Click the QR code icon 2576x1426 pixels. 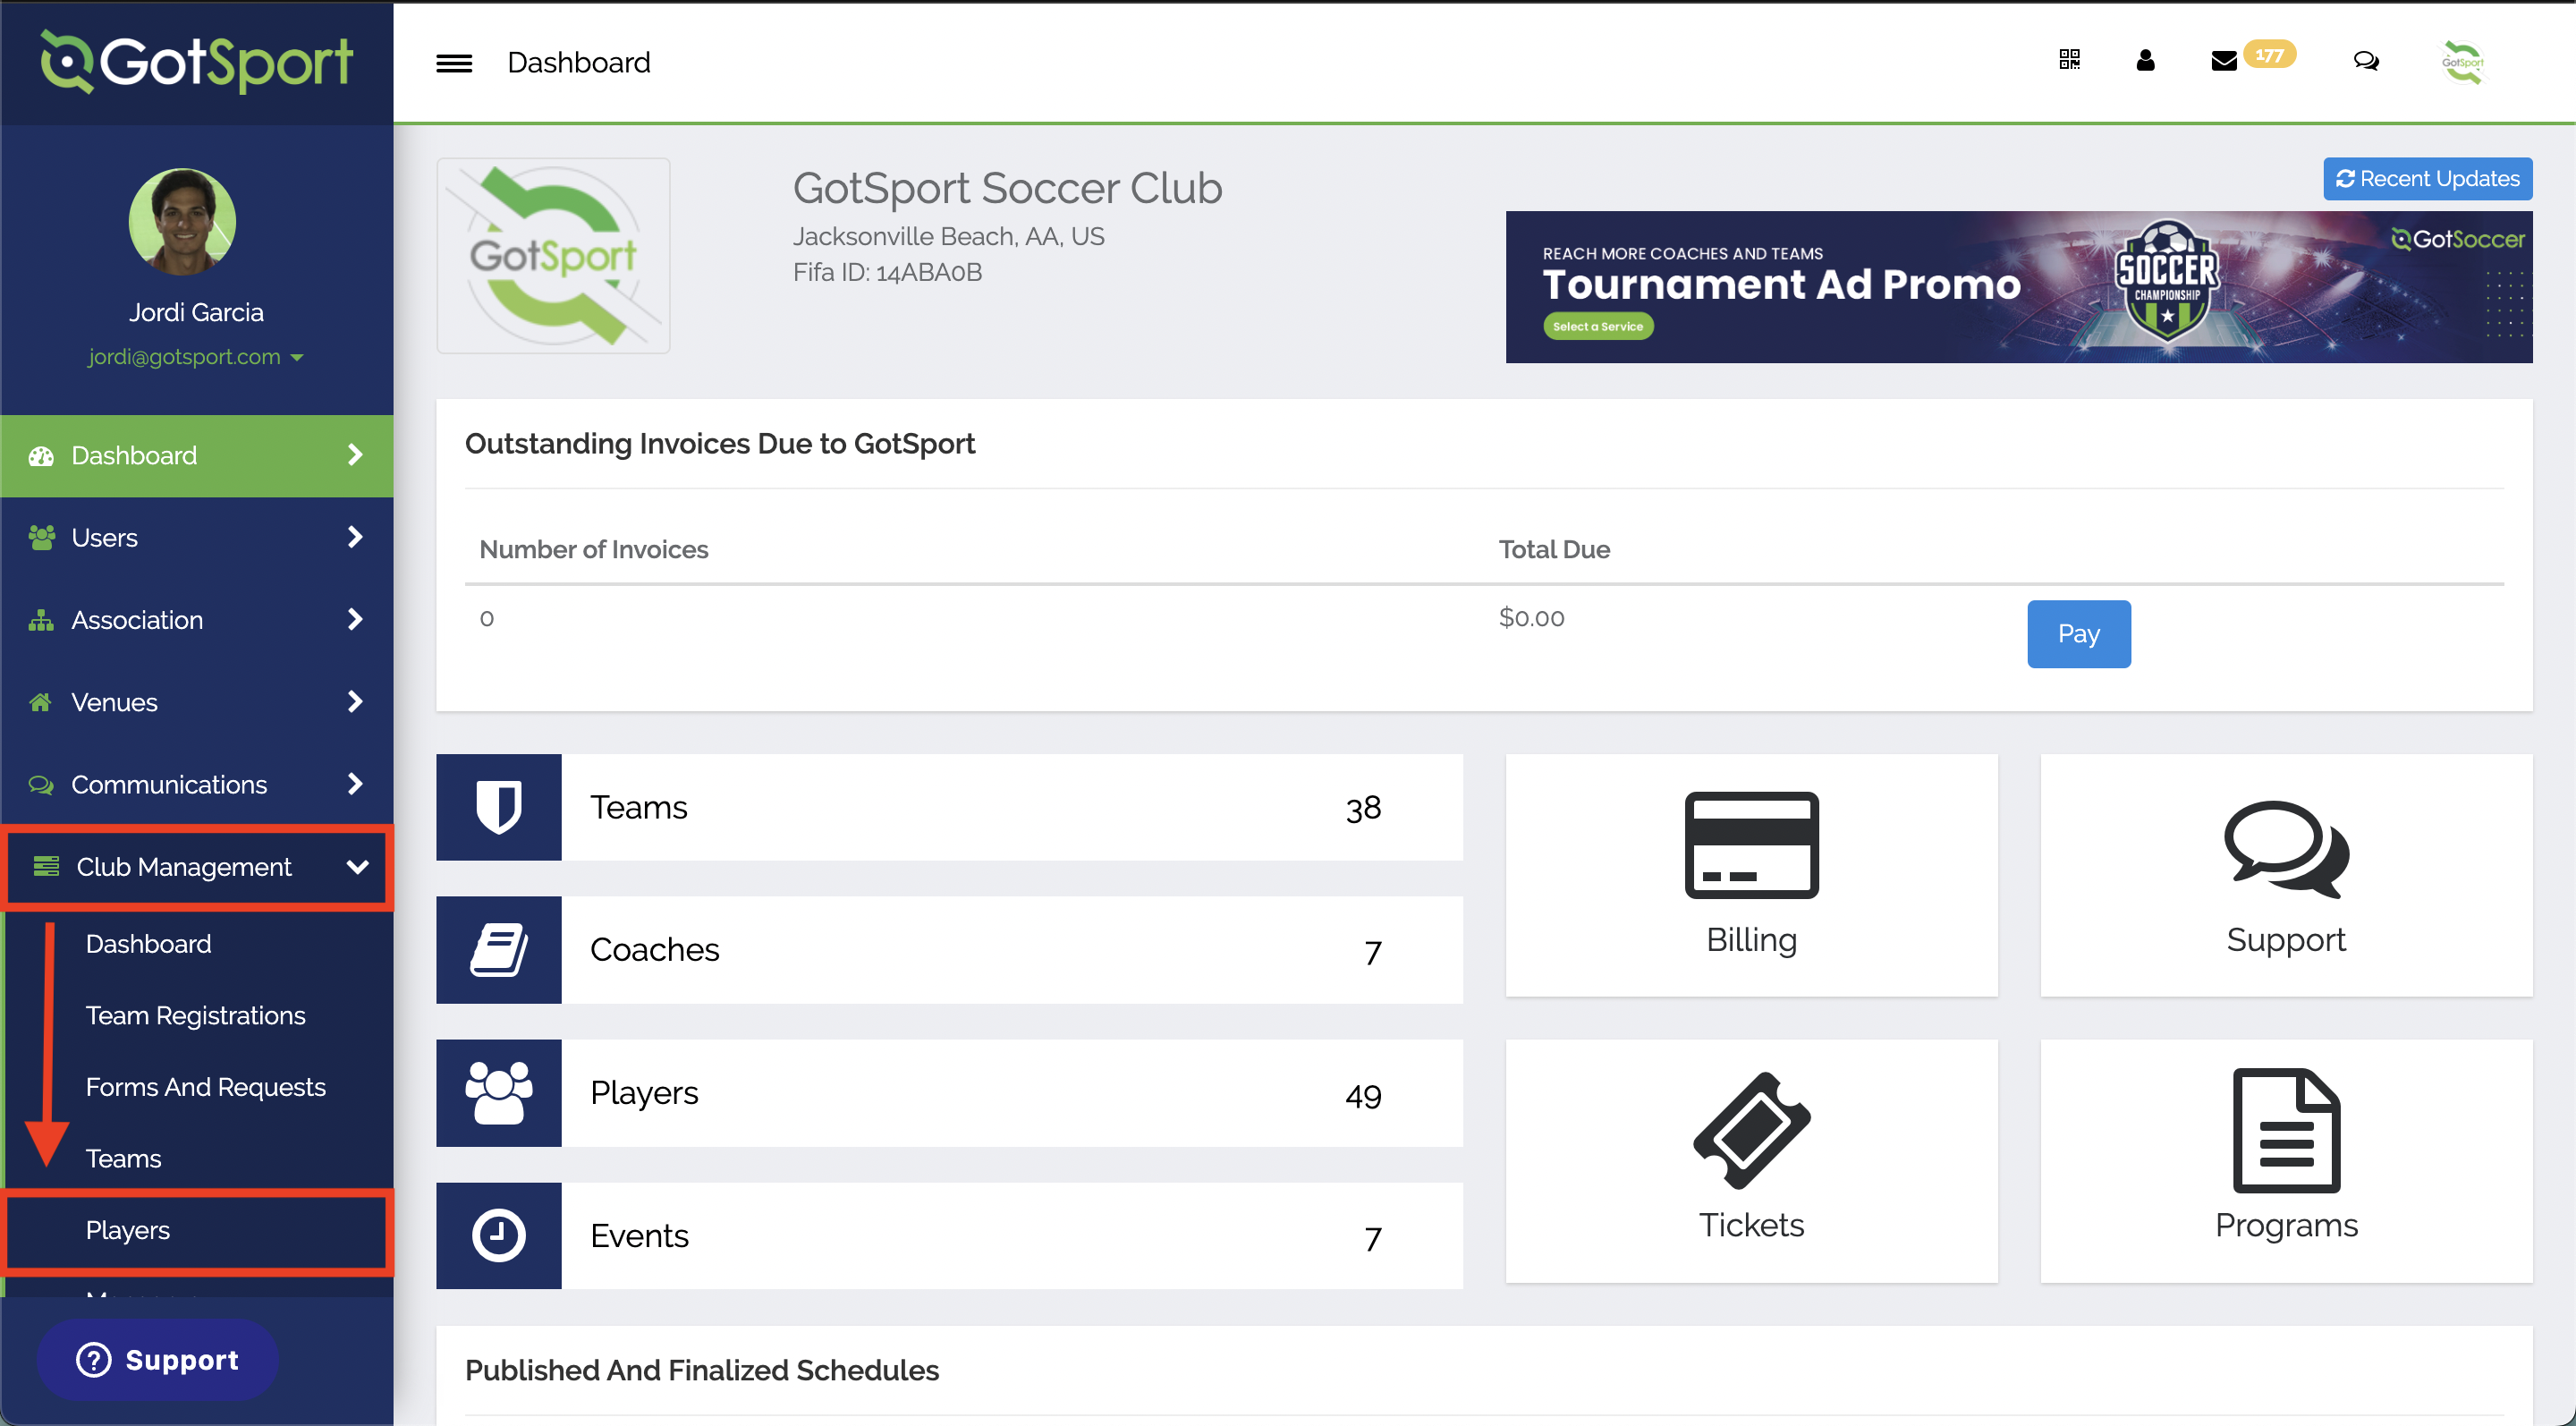tap(2069, 60)
